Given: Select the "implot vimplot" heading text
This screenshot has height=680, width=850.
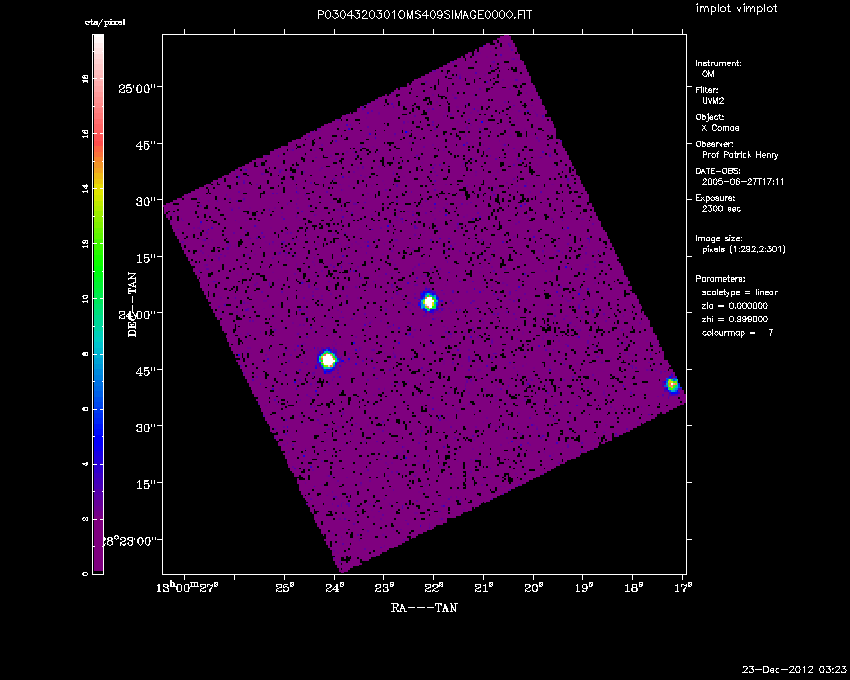Looking at the screenshot, I should coord(736,8).
